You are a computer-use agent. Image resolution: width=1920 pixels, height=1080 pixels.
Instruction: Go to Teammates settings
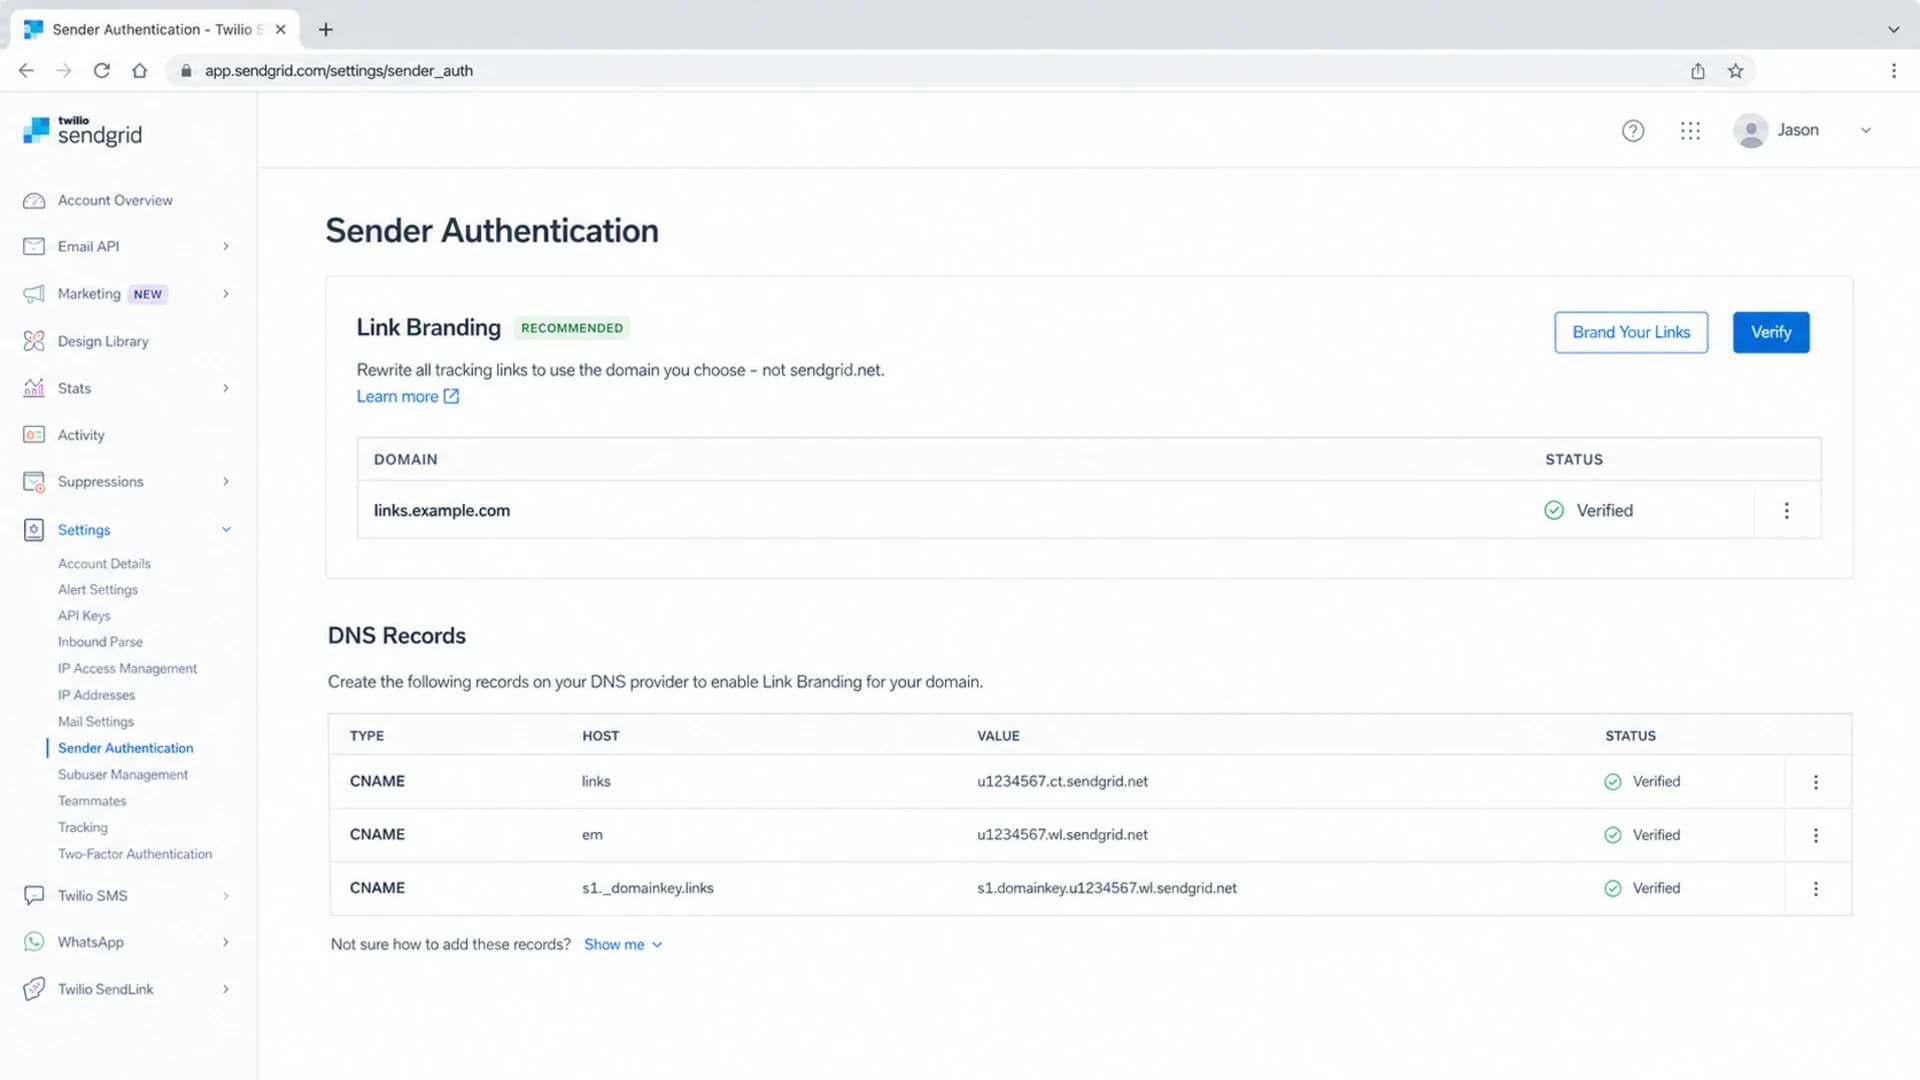[x=92, y=801]
